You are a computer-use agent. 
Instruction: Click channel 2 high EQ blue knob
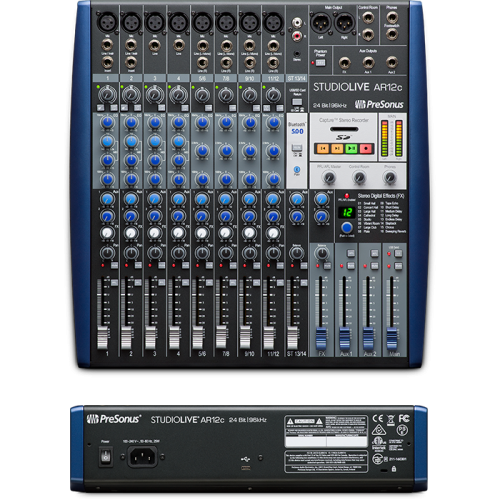[131, 122]
